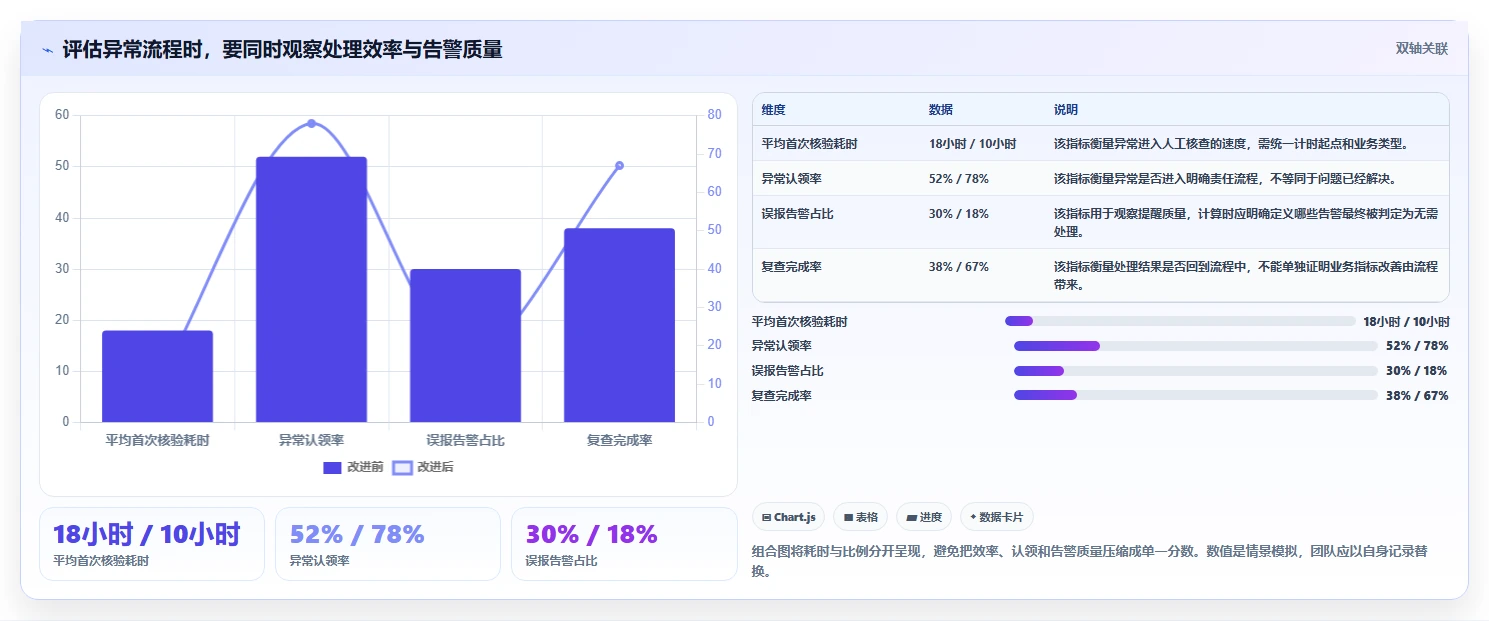The width and height of the screenshot is (1489, 621).
Task: Click table value 52% / 78%
Action: coord(959,178)
